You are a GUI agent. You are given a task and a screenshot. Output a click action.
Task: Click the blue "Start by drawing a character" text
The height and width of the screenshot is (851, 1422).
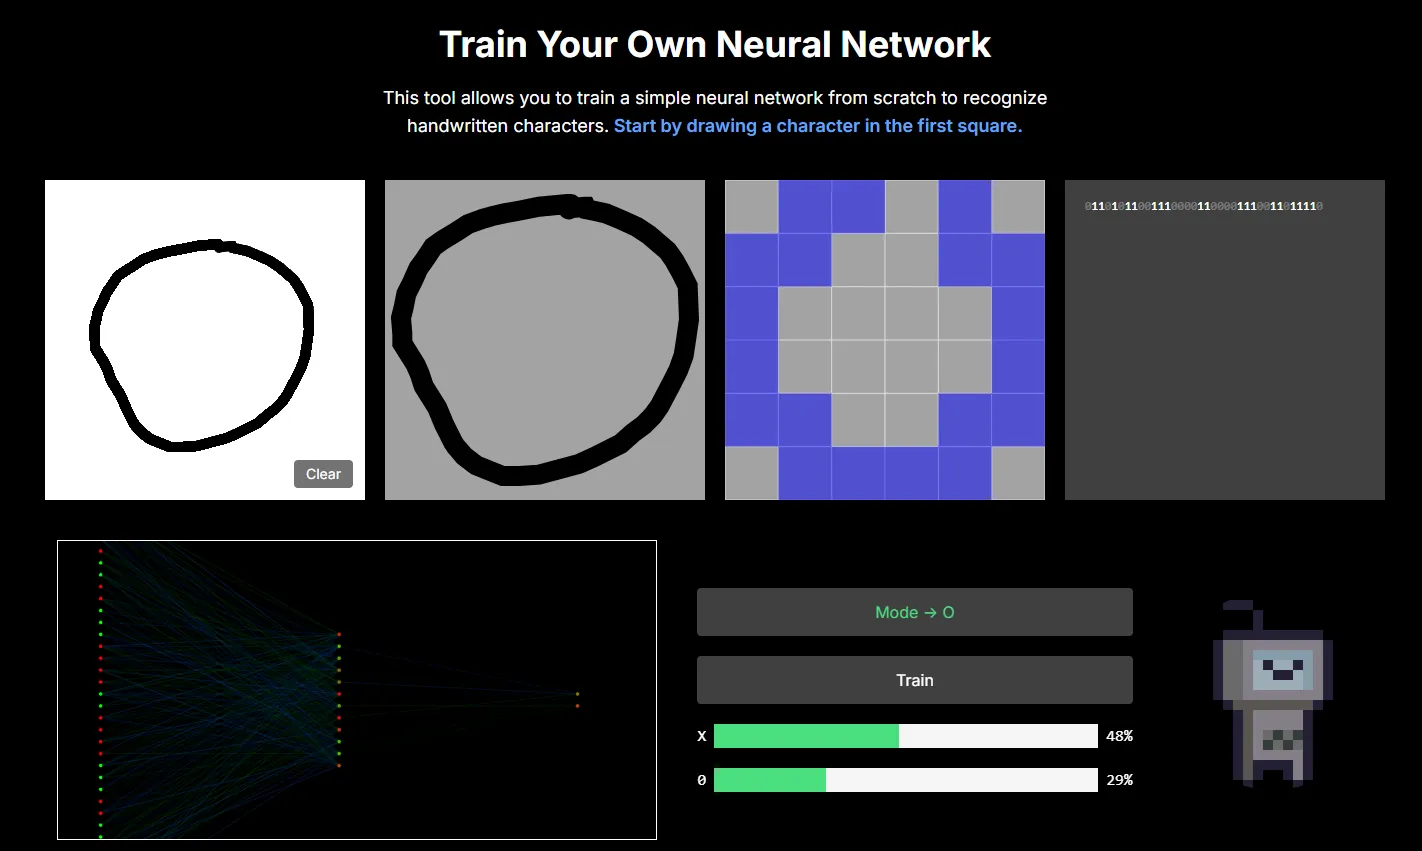click(x=817, y=126)
